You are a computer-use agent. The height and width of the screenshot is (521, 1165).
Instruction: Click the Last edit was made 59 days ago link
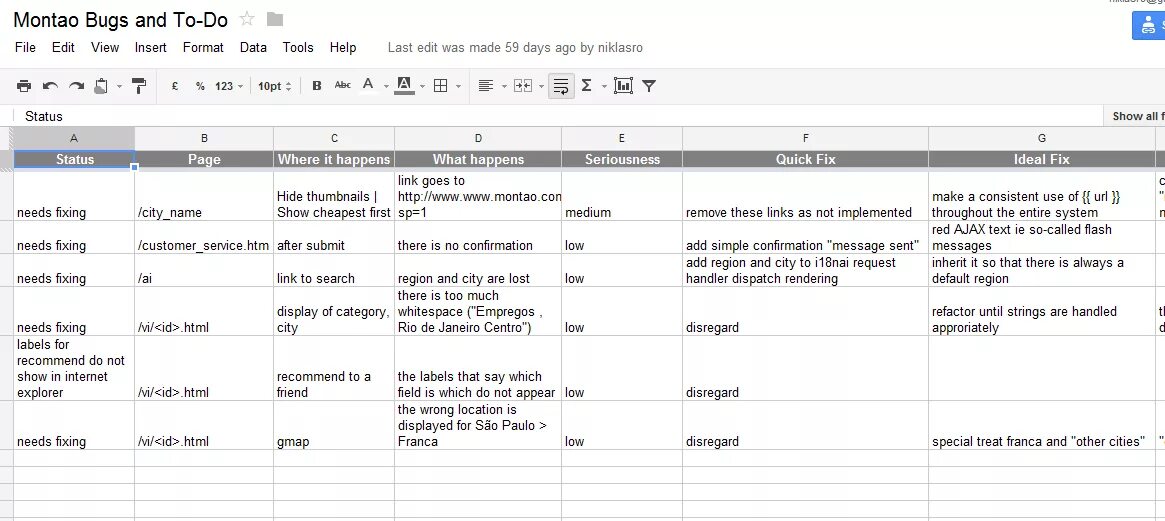pos(515,48)
